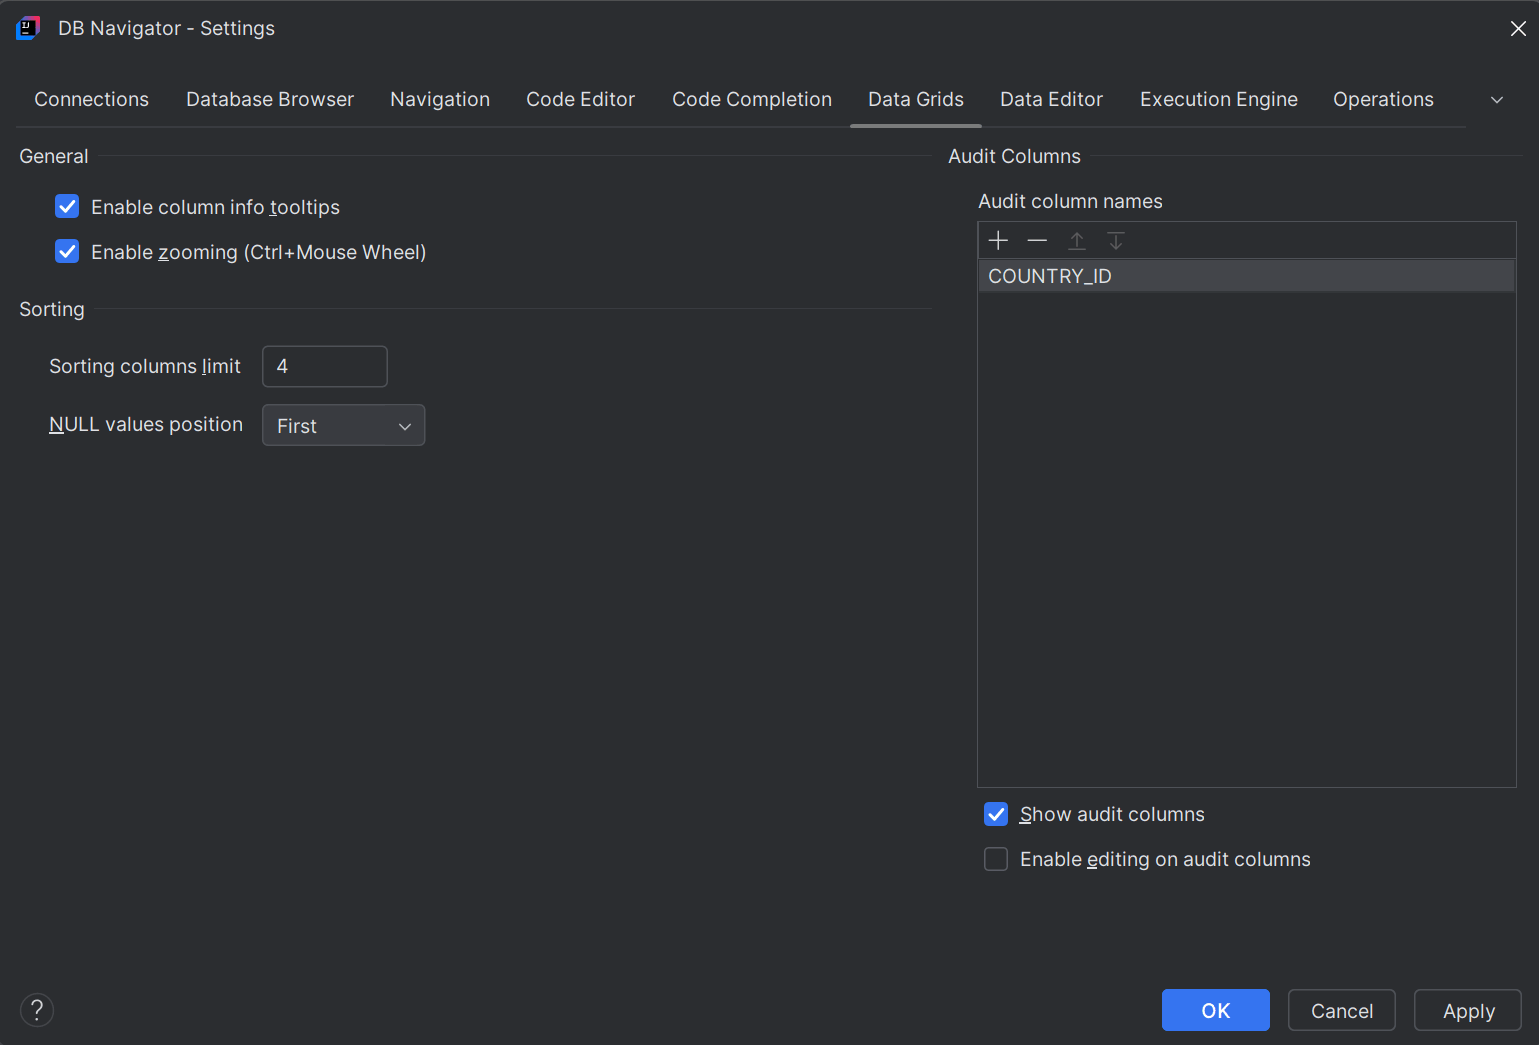Switch to the Data Editor tab

pyautogui.click(x=1051, y=99)
